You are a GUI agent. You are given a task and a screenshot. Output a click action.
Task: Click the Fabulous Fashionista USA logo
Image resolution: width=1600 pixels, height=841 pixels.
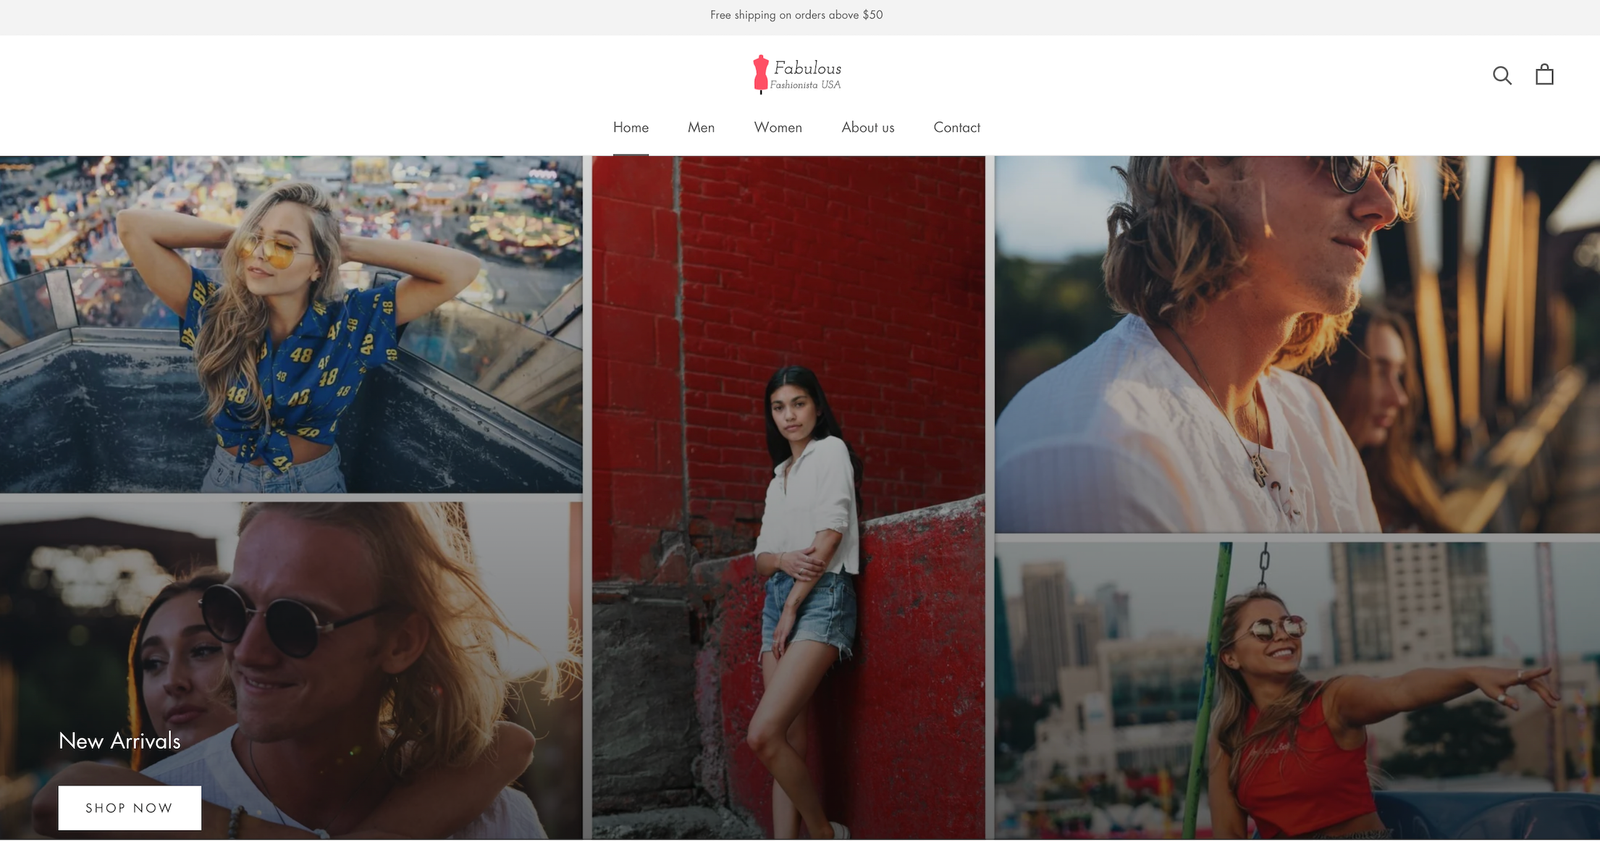797,74
